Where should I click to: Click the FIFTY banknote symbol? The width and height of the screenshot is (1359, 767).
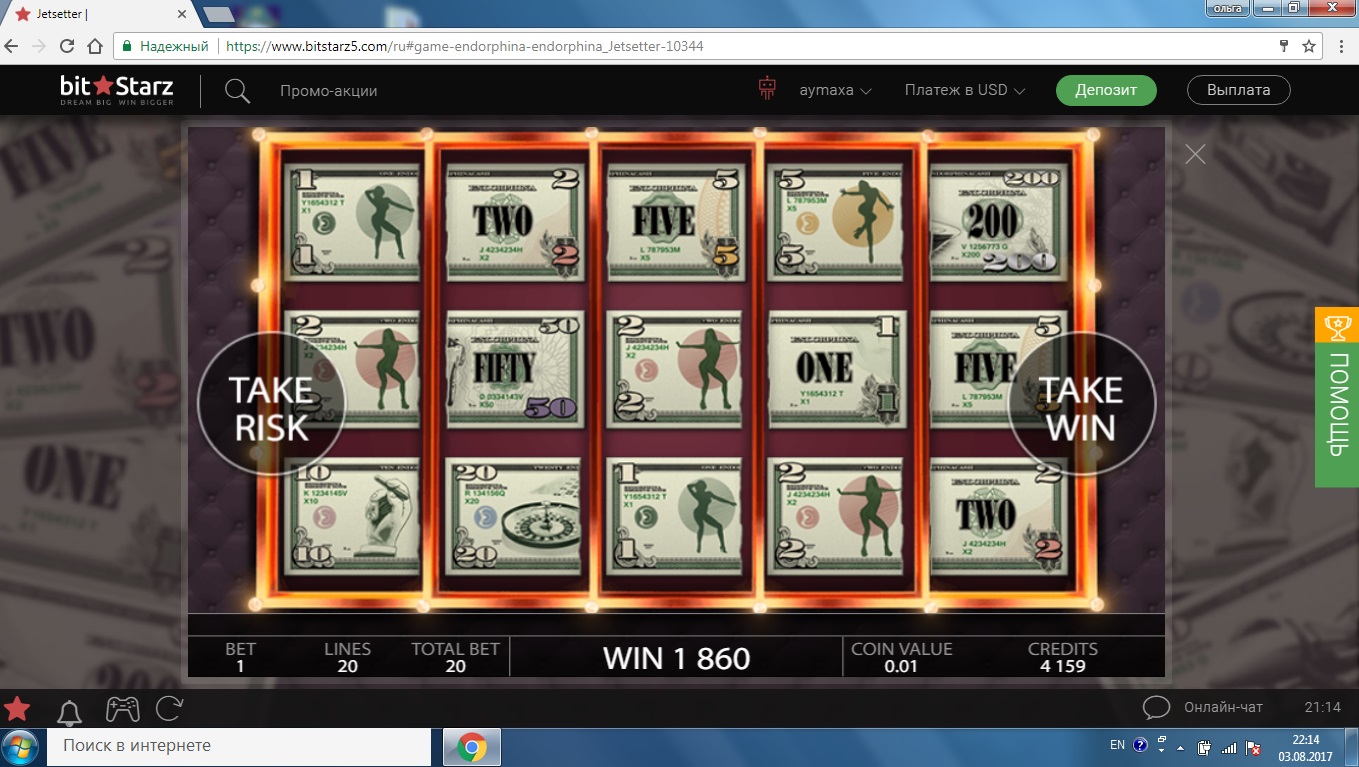point(516,368)
